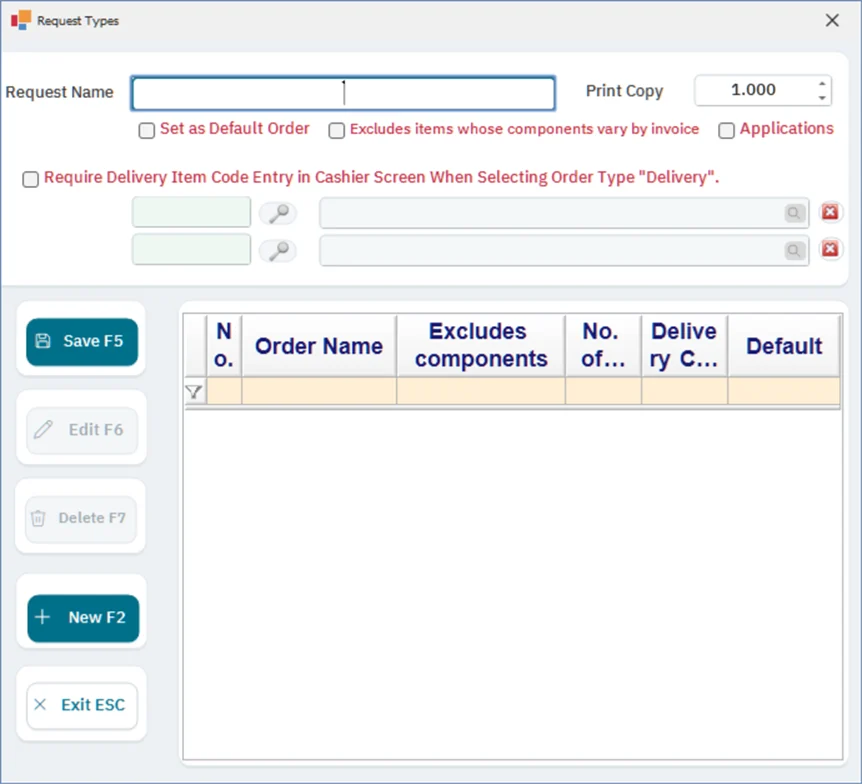Viewport: 862px width, 784px height.
Task: Check the Applications checkbox
Action: 726,131
